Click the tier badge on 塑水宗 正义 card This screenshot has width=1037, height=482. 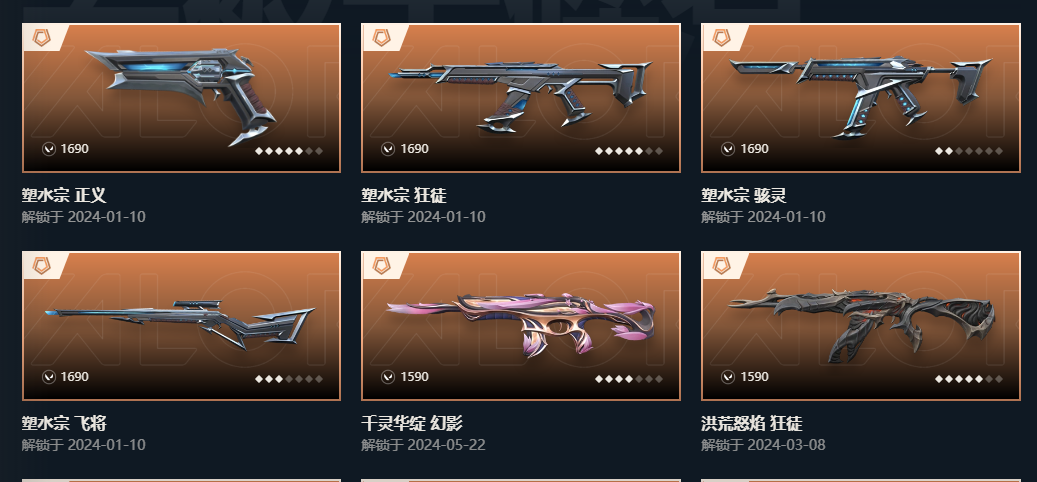click(x=42, y=38)
